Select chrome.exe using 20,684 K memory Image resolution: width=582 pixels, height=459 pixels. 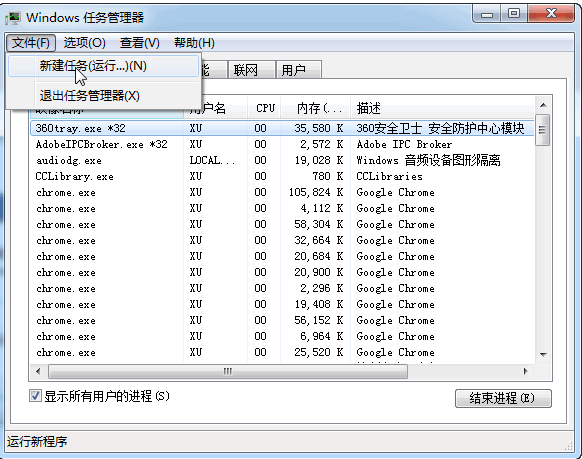point(282,256)
